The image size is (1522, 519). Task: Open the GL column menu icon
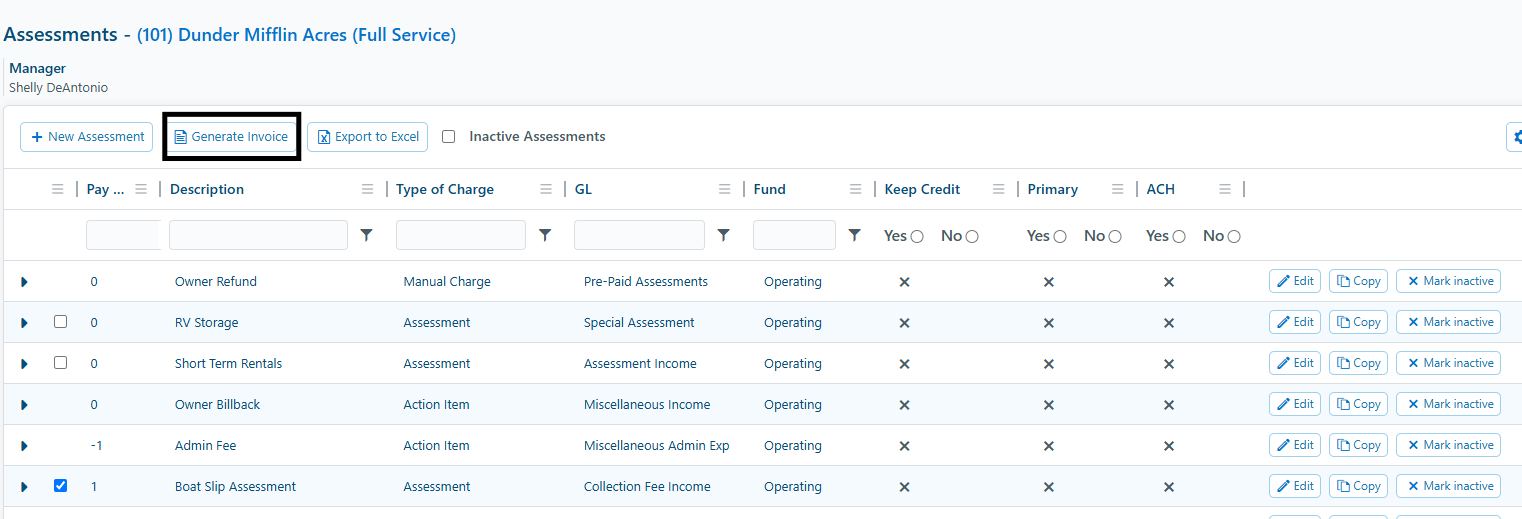click(724, 189)
